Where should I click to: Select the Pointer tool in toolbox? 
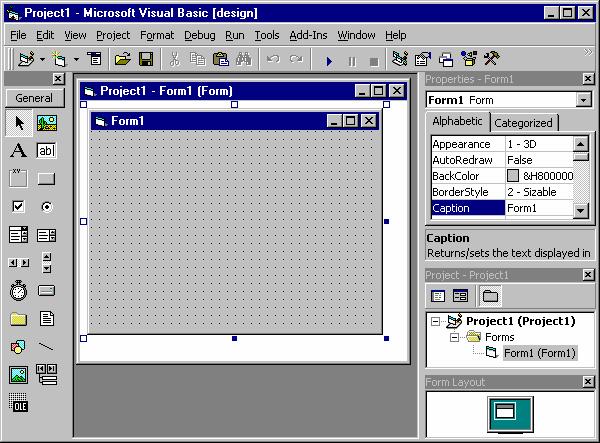tap(19, 123)
